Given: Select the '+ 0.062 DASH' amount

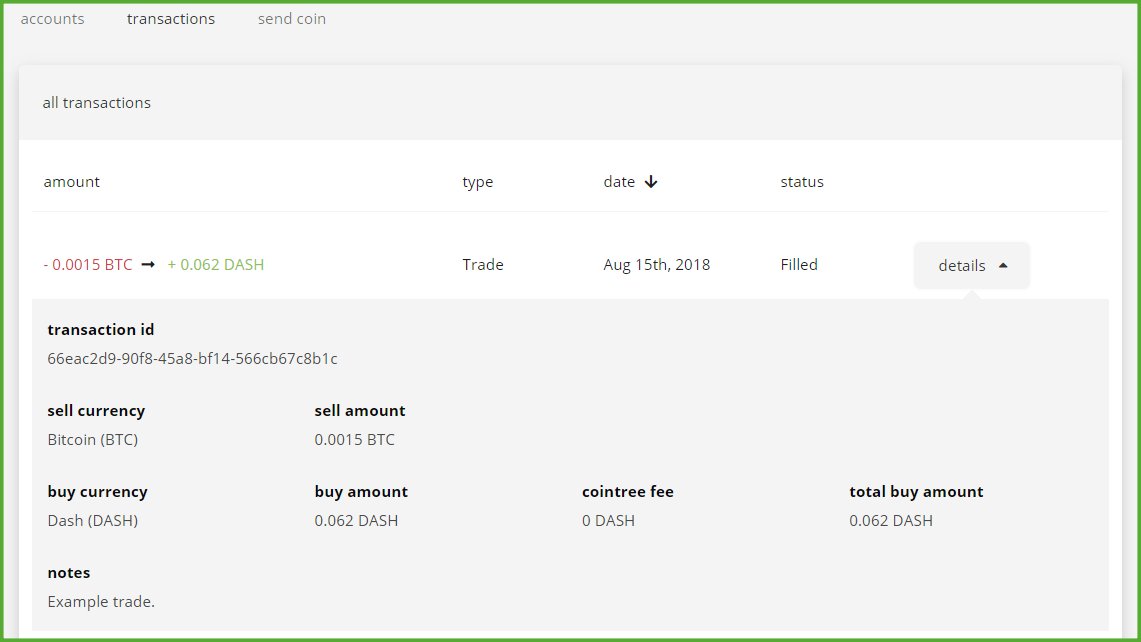Looking at the screenshot, I should (x=216, y=265).
